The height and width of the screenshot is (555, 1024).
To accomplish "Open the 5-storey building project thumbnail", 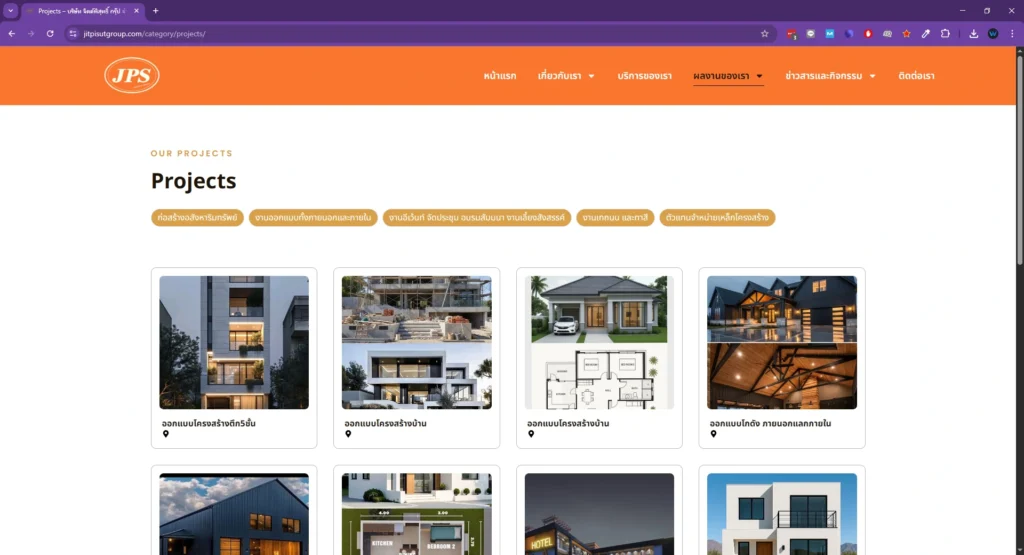I will [234, 342].
